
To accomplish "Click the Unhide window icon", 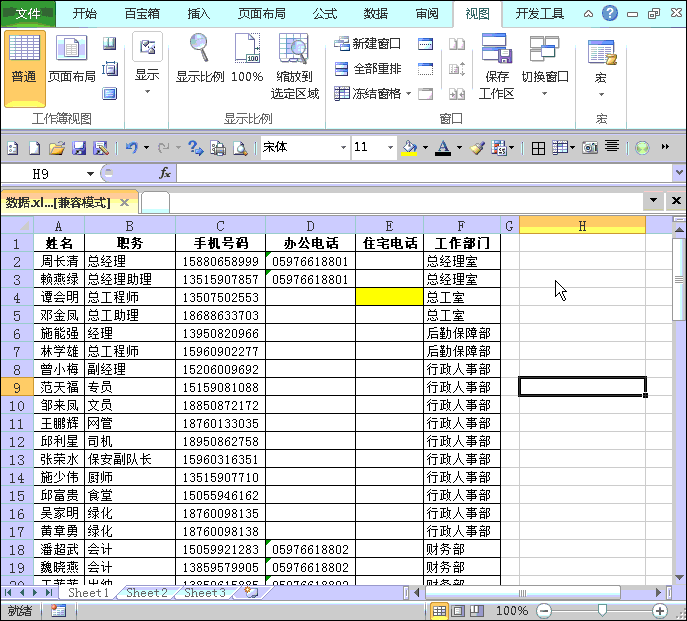I will tap(425, 94).
